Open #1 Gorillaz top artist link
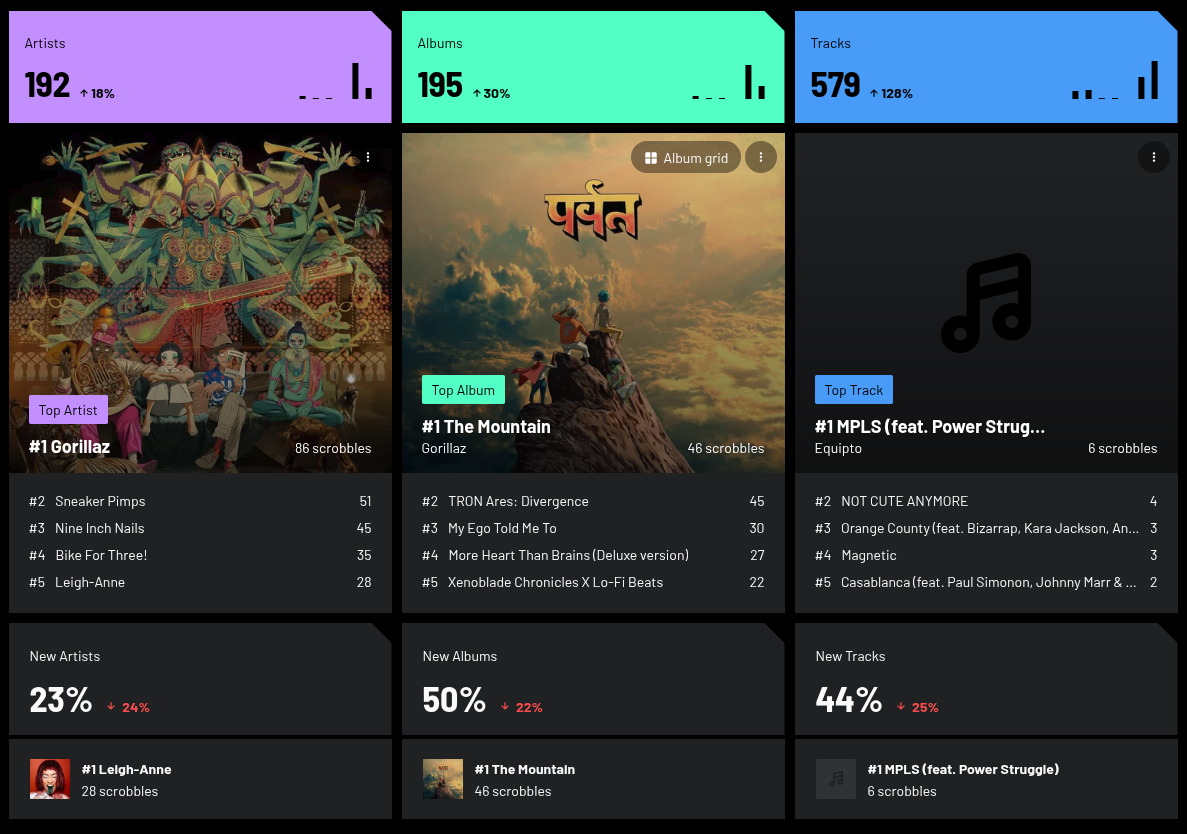This screenshot has width=1187, height=834. coord(70,447)
